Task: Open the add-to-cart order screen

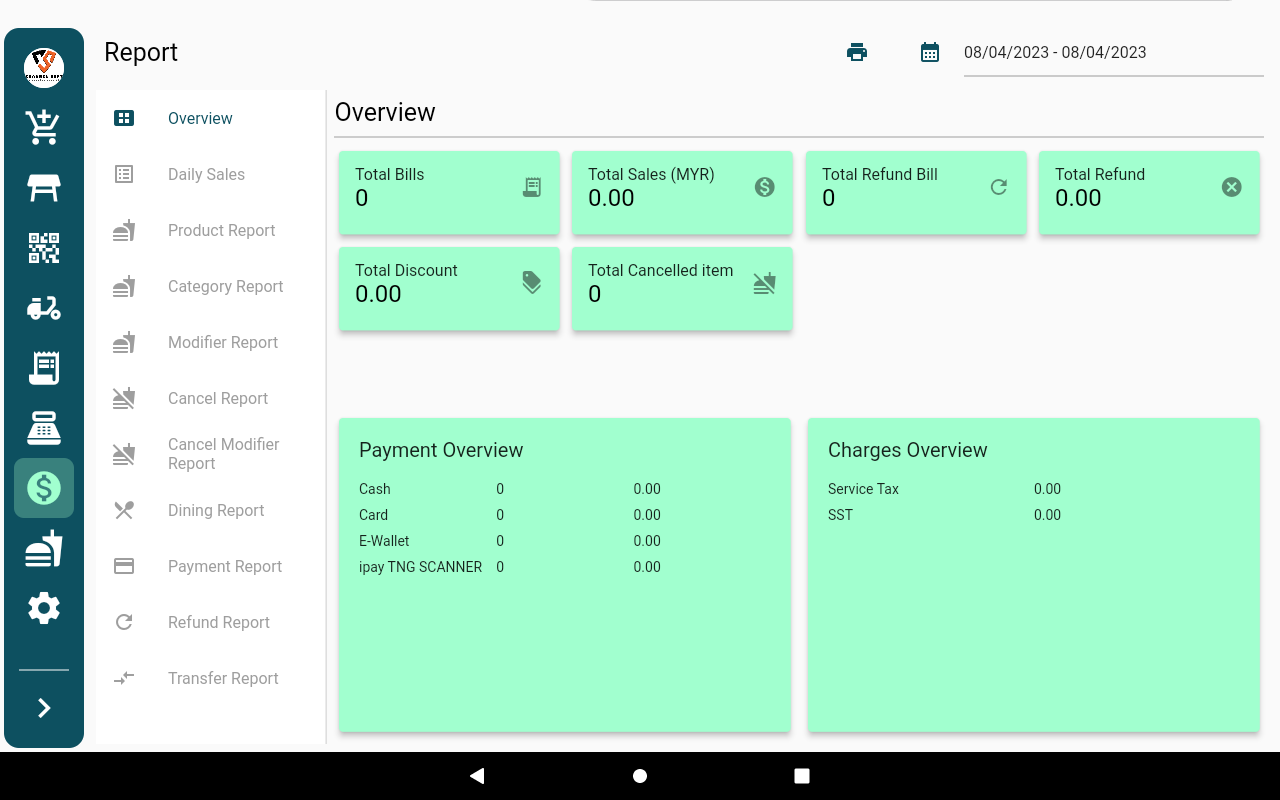Action: [x=44, y=128]
